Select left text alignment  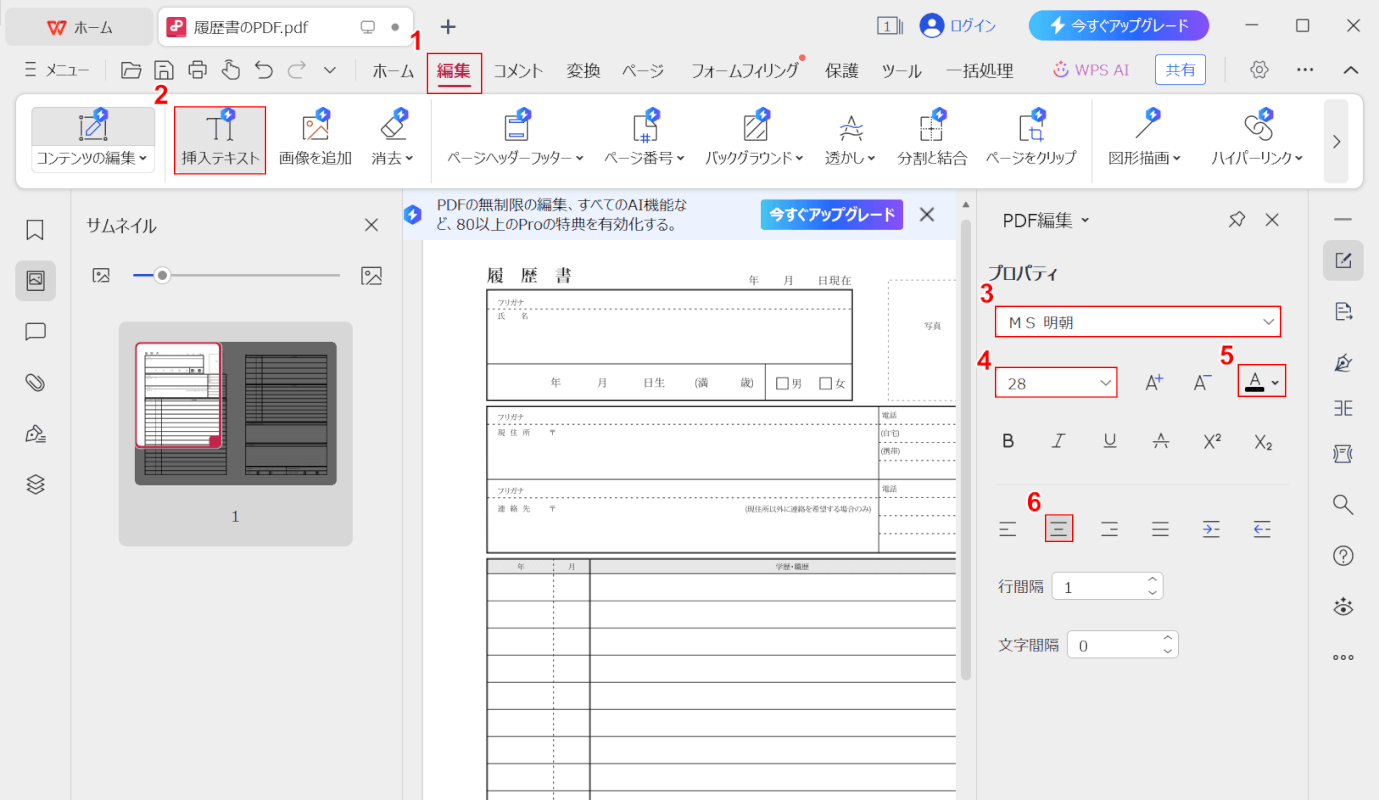coord(1008,528)
